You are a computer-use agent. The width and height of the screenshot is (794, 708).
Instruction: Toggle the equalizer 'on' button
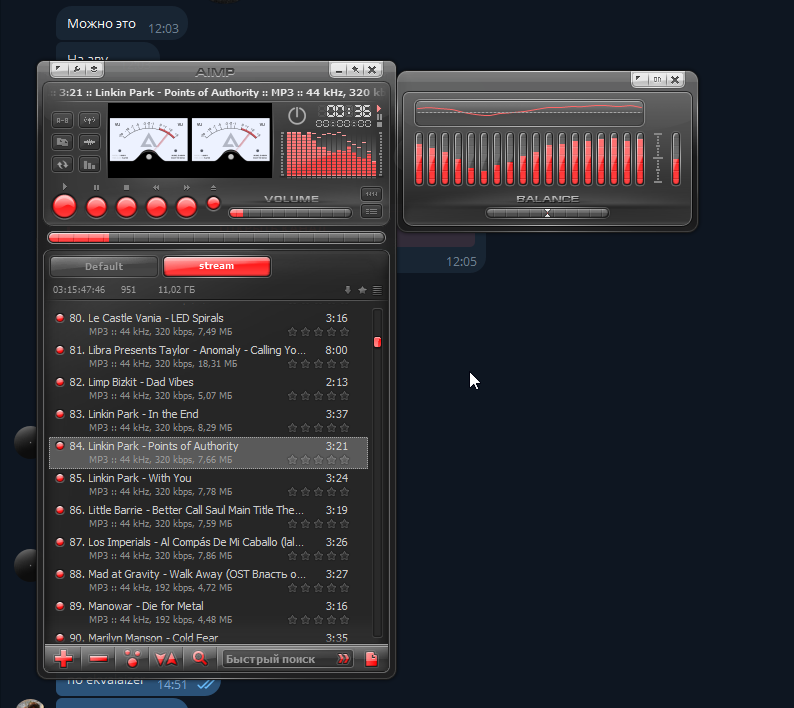tap(657, 79)
